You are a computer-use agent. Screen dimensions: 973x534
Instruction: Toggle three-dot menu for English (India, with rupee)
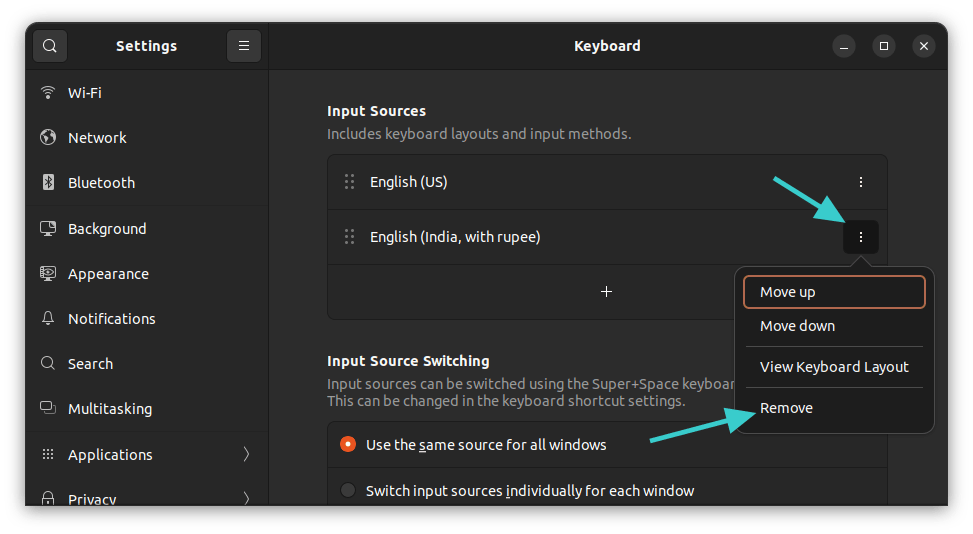pos(861,237)
